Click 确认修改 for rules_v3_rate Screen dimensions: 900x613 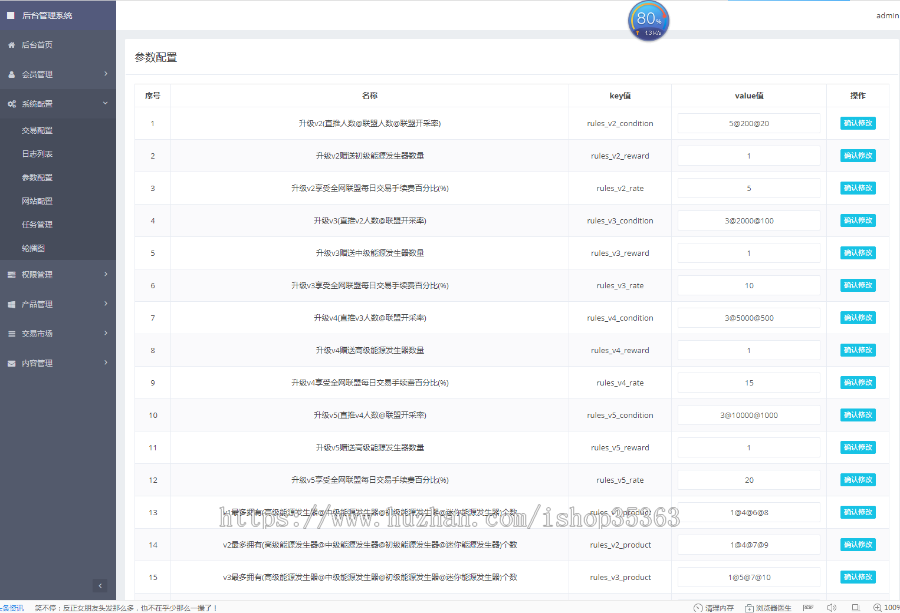click(858, 285)
